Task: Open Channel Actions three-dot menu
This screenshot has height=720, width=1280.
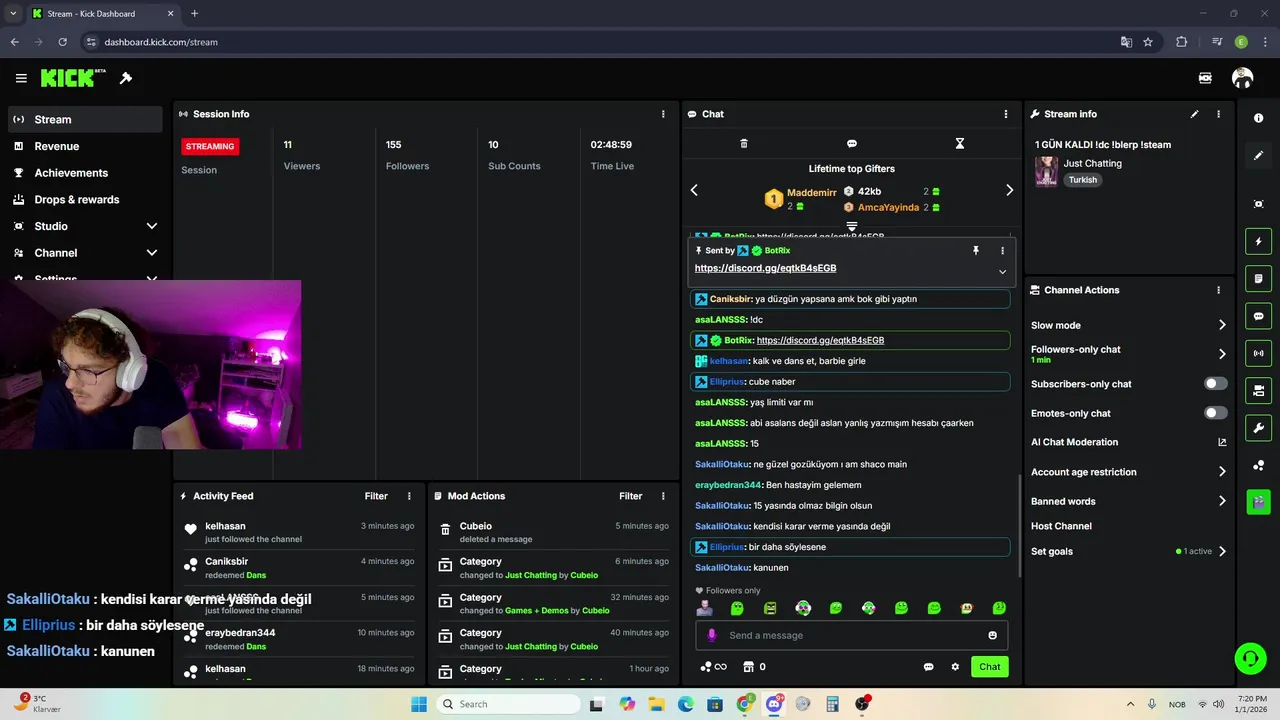Action: (1218, 290)
